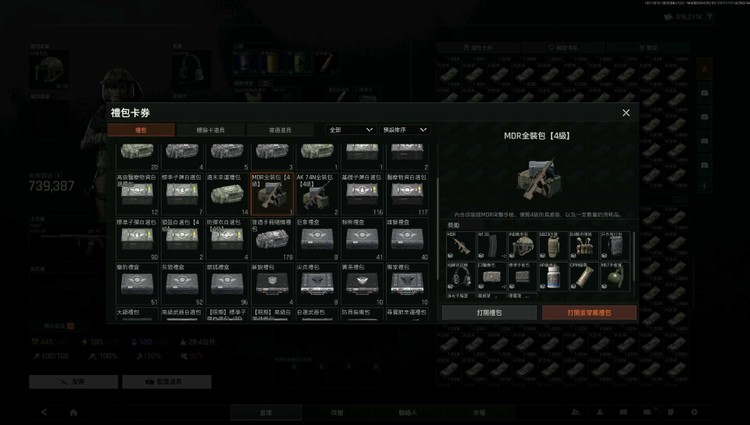
Task: Select the 巨象禮盒 gift box
Action: pyautogui.click(x=317, y=239)
